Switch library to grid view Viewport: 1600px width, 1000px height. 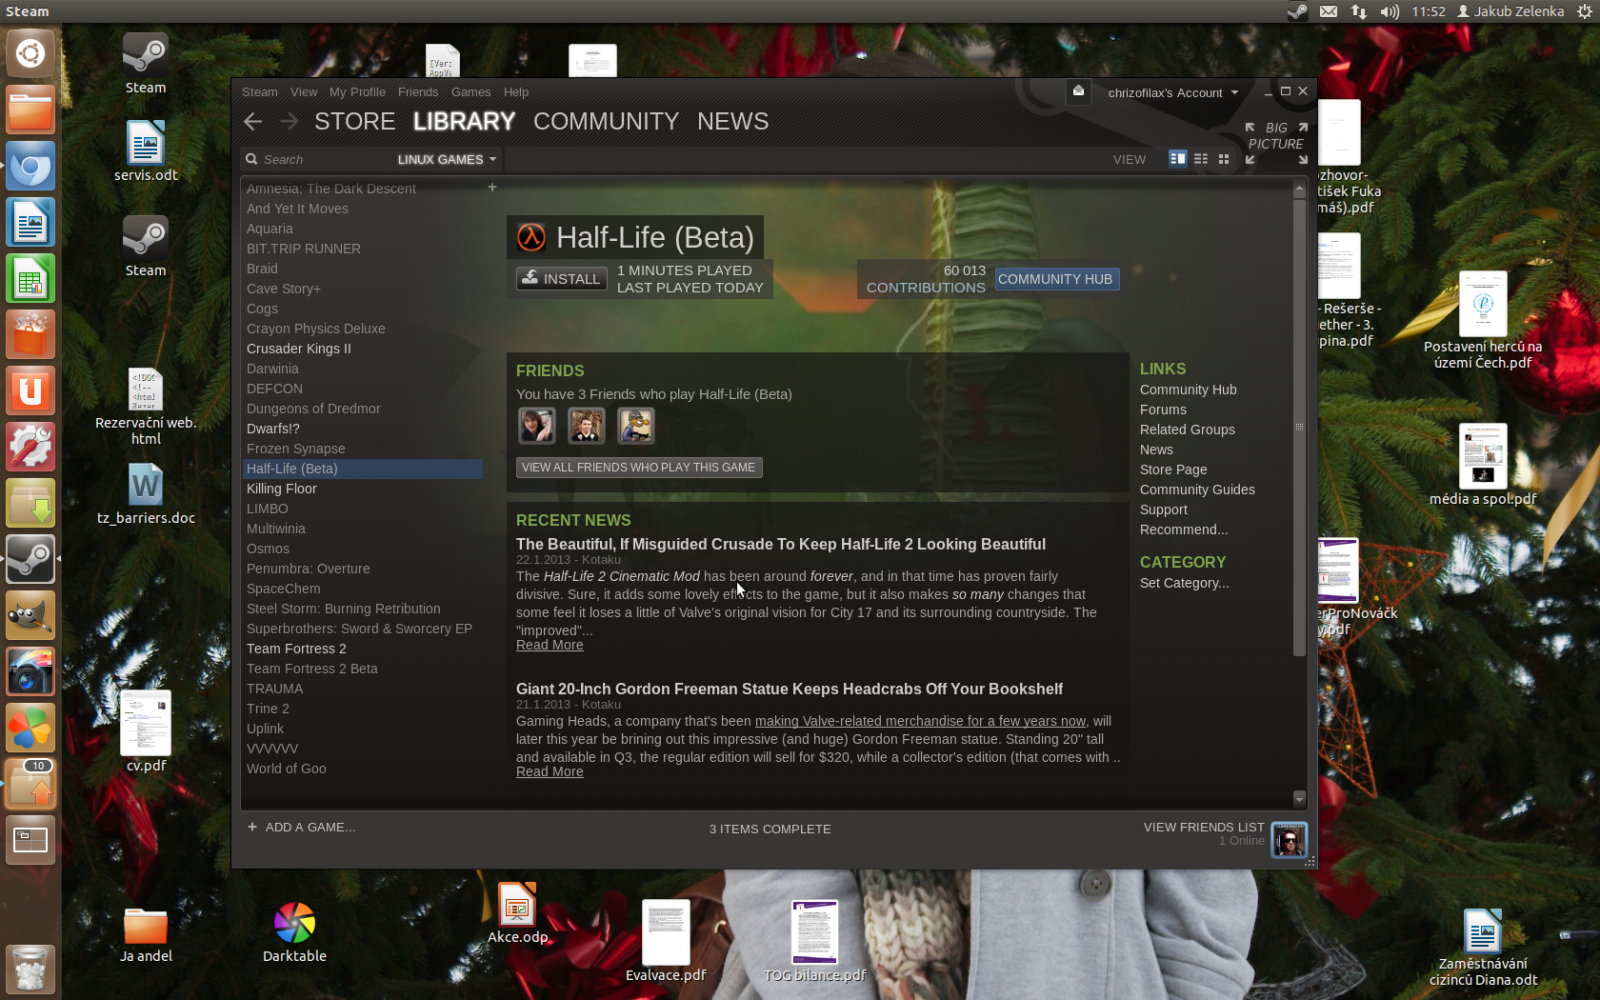1223,159
